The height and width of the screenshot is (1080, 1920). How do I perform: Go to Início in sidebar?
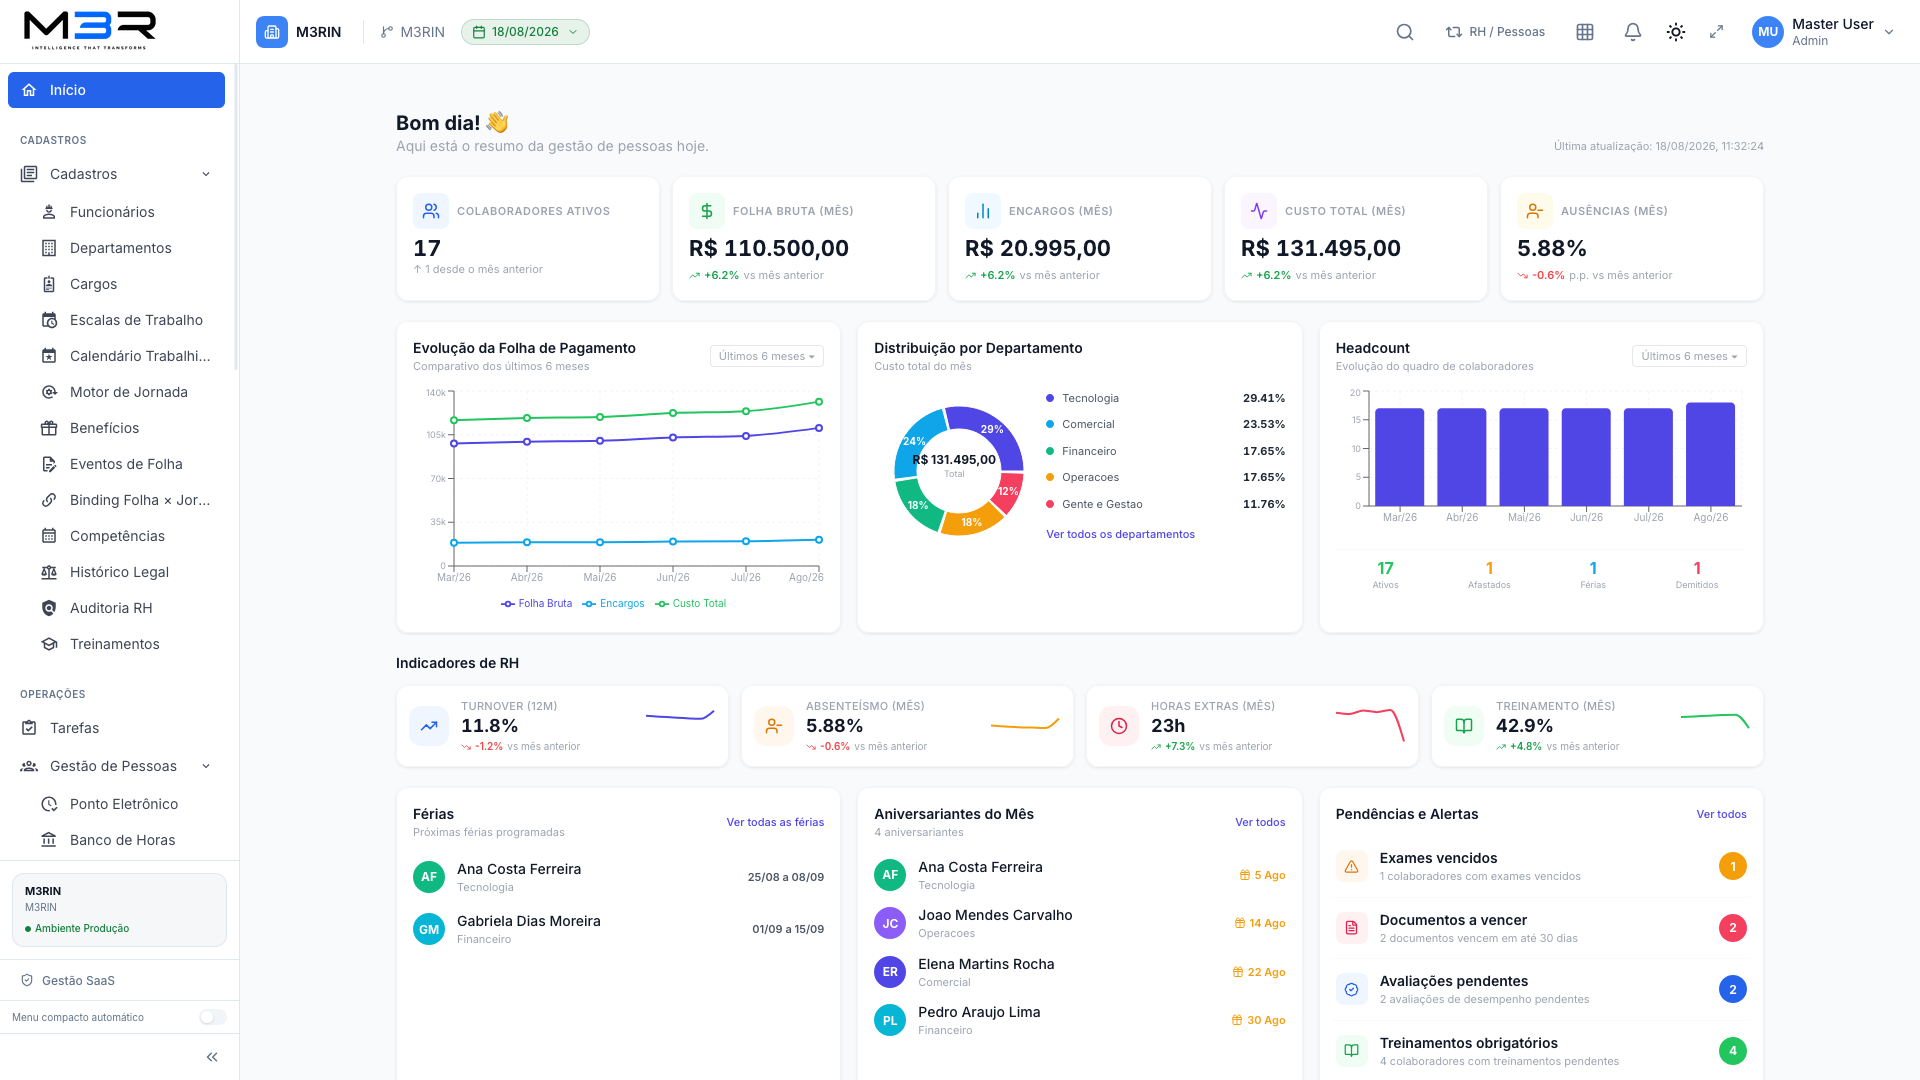pyautogui.click(x=116, y=90)
